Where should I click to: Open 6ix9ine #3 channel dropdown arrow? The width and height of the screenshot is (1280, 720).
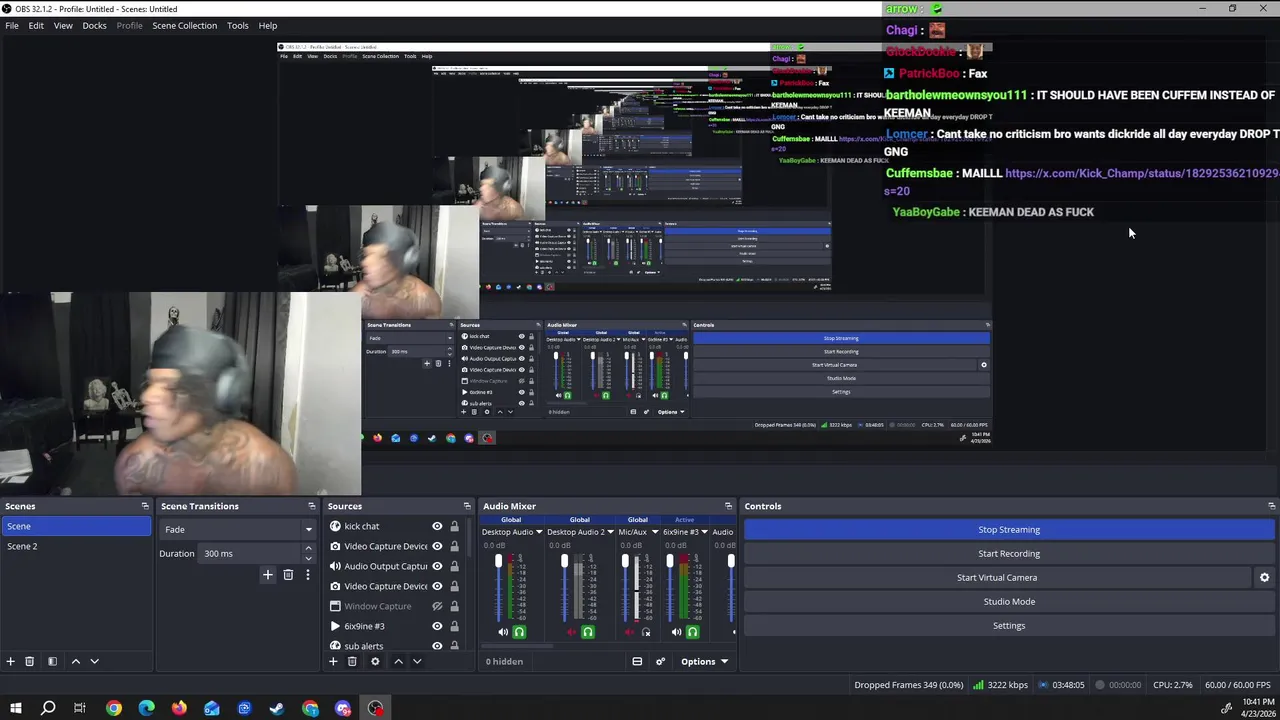click(x=704, y=532)
